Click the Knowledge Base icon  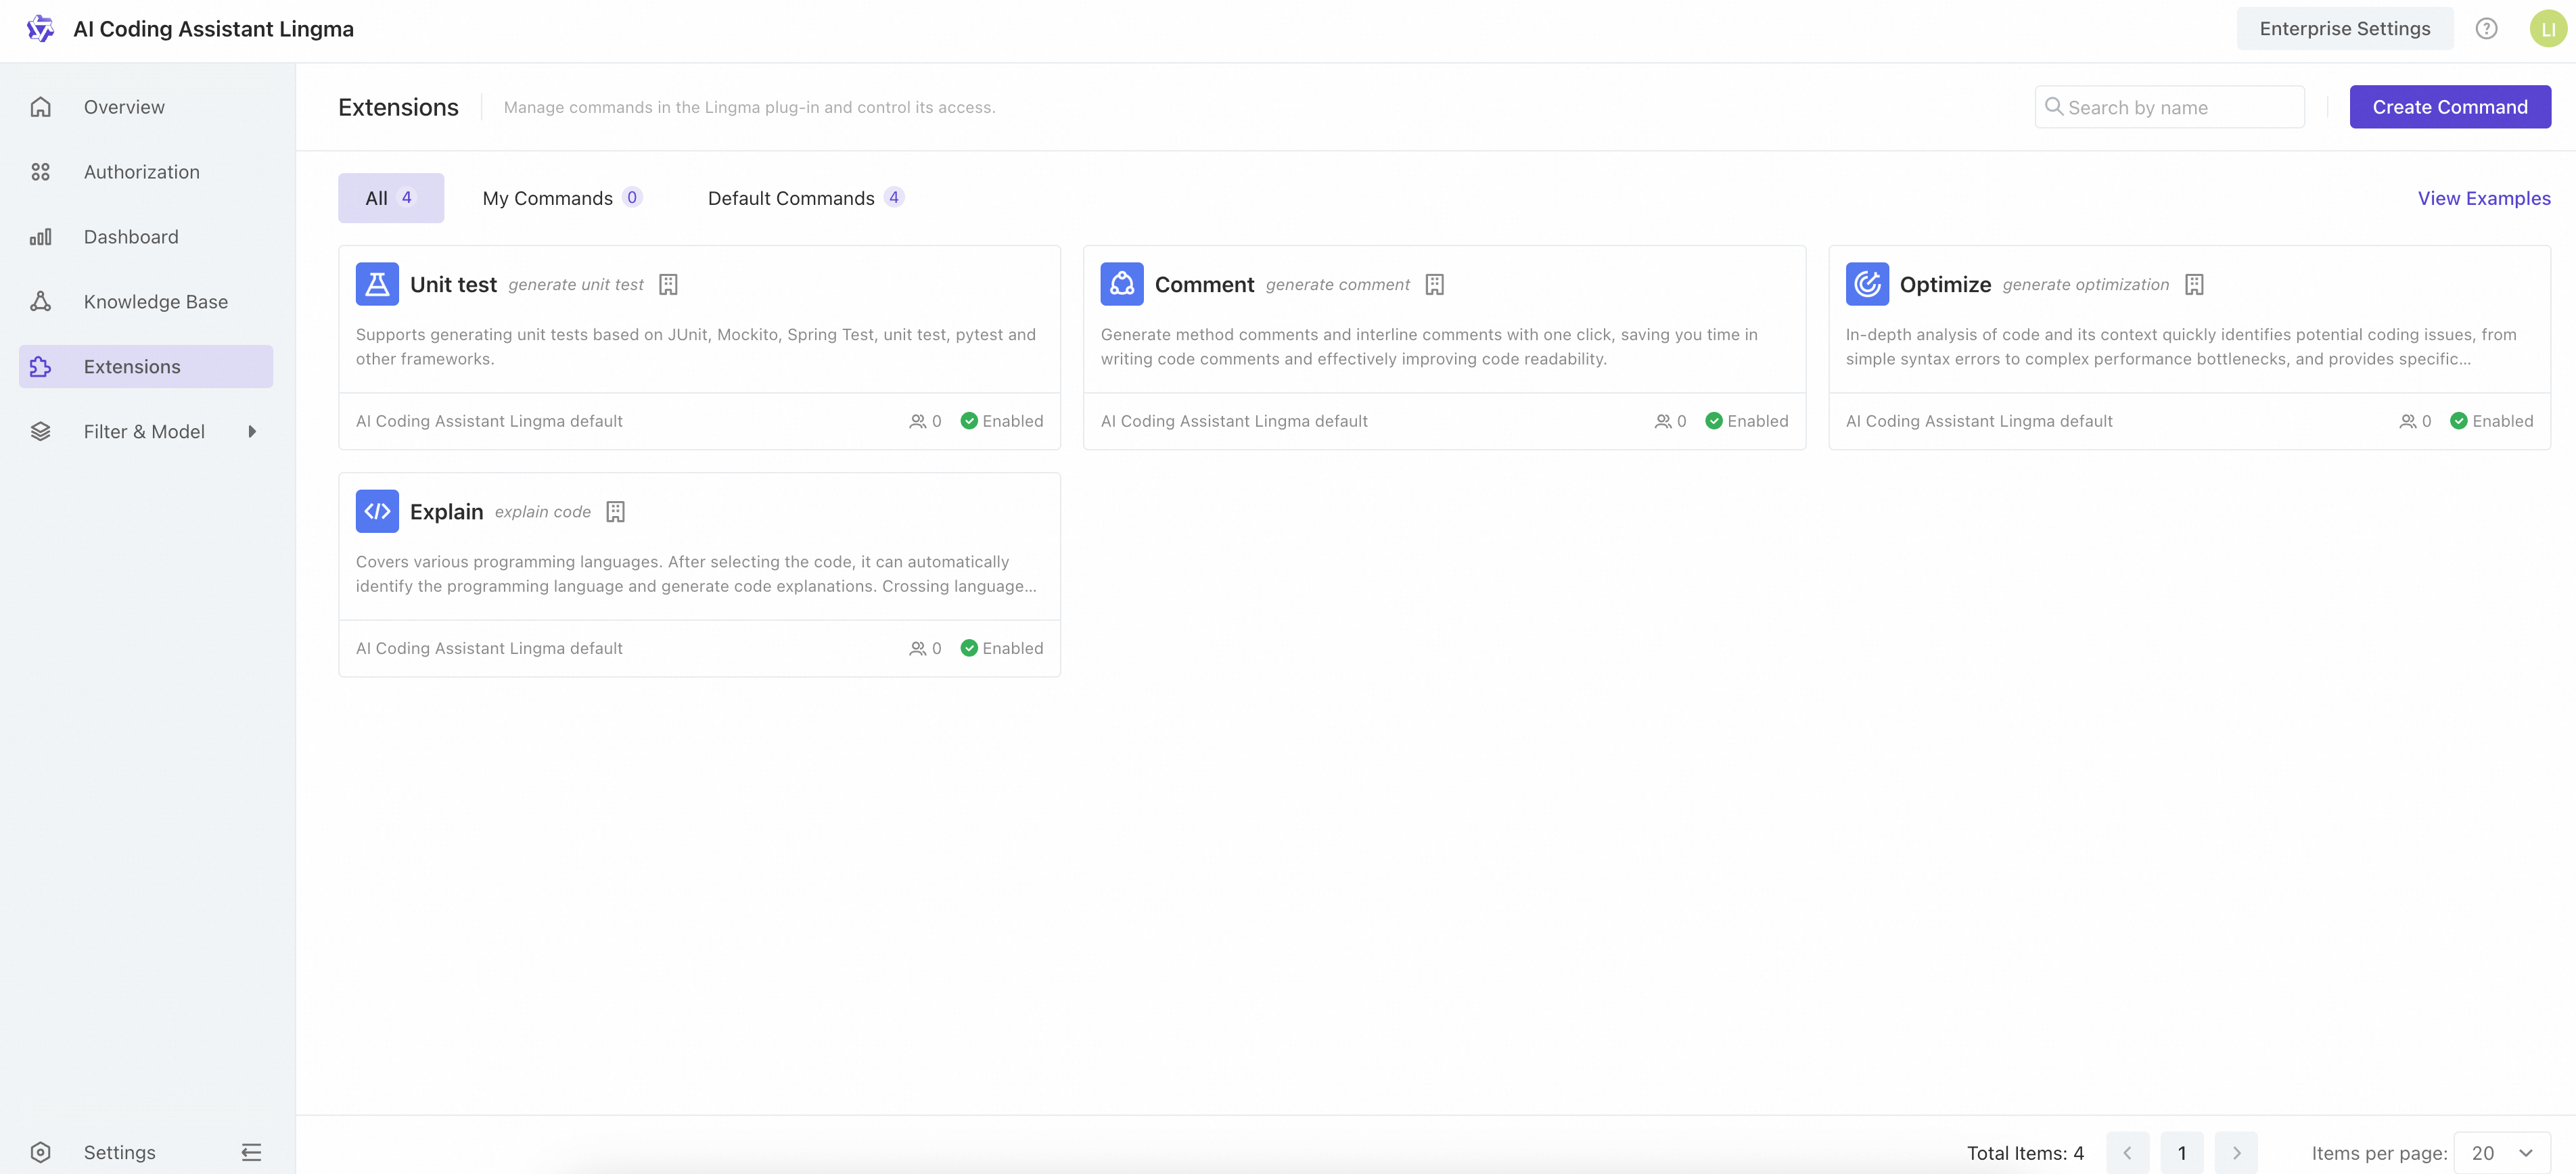tap(40, 302)
